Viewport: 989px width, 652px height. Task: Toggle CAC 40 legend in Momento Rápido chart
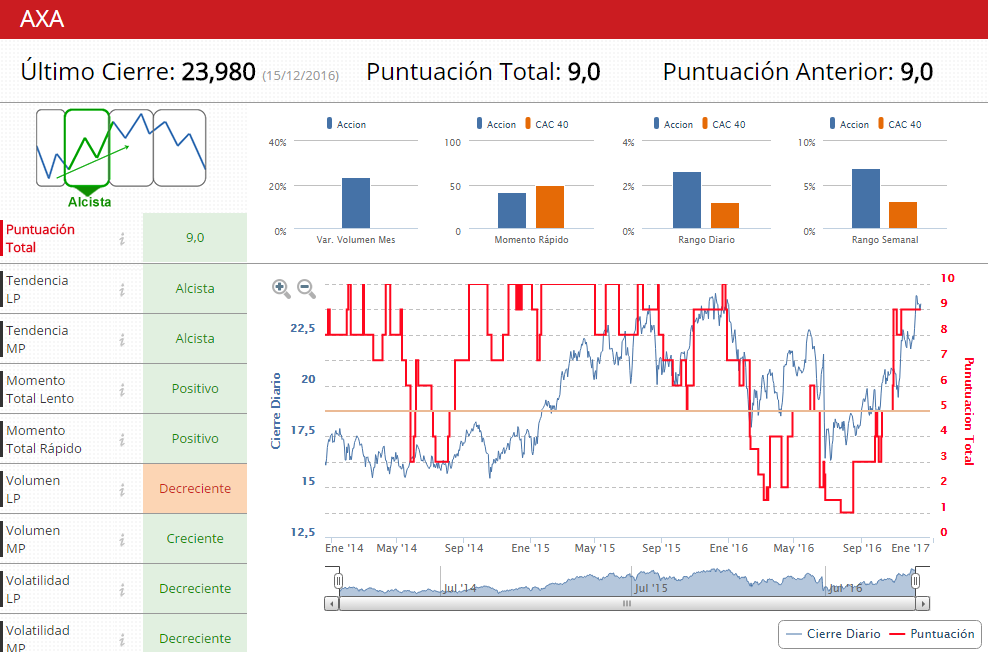pyautogui.click(x=546, y=124)
